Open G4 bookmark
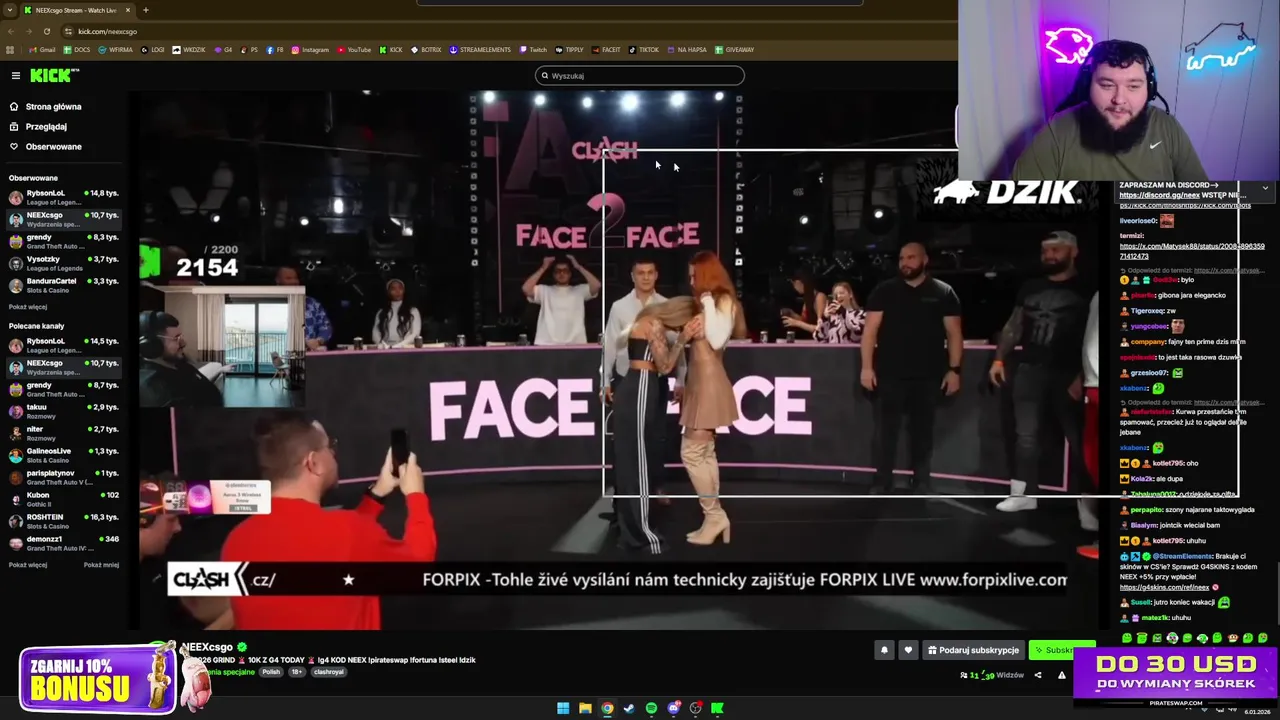Screen dimensions: 1280x720 (223, 50)
